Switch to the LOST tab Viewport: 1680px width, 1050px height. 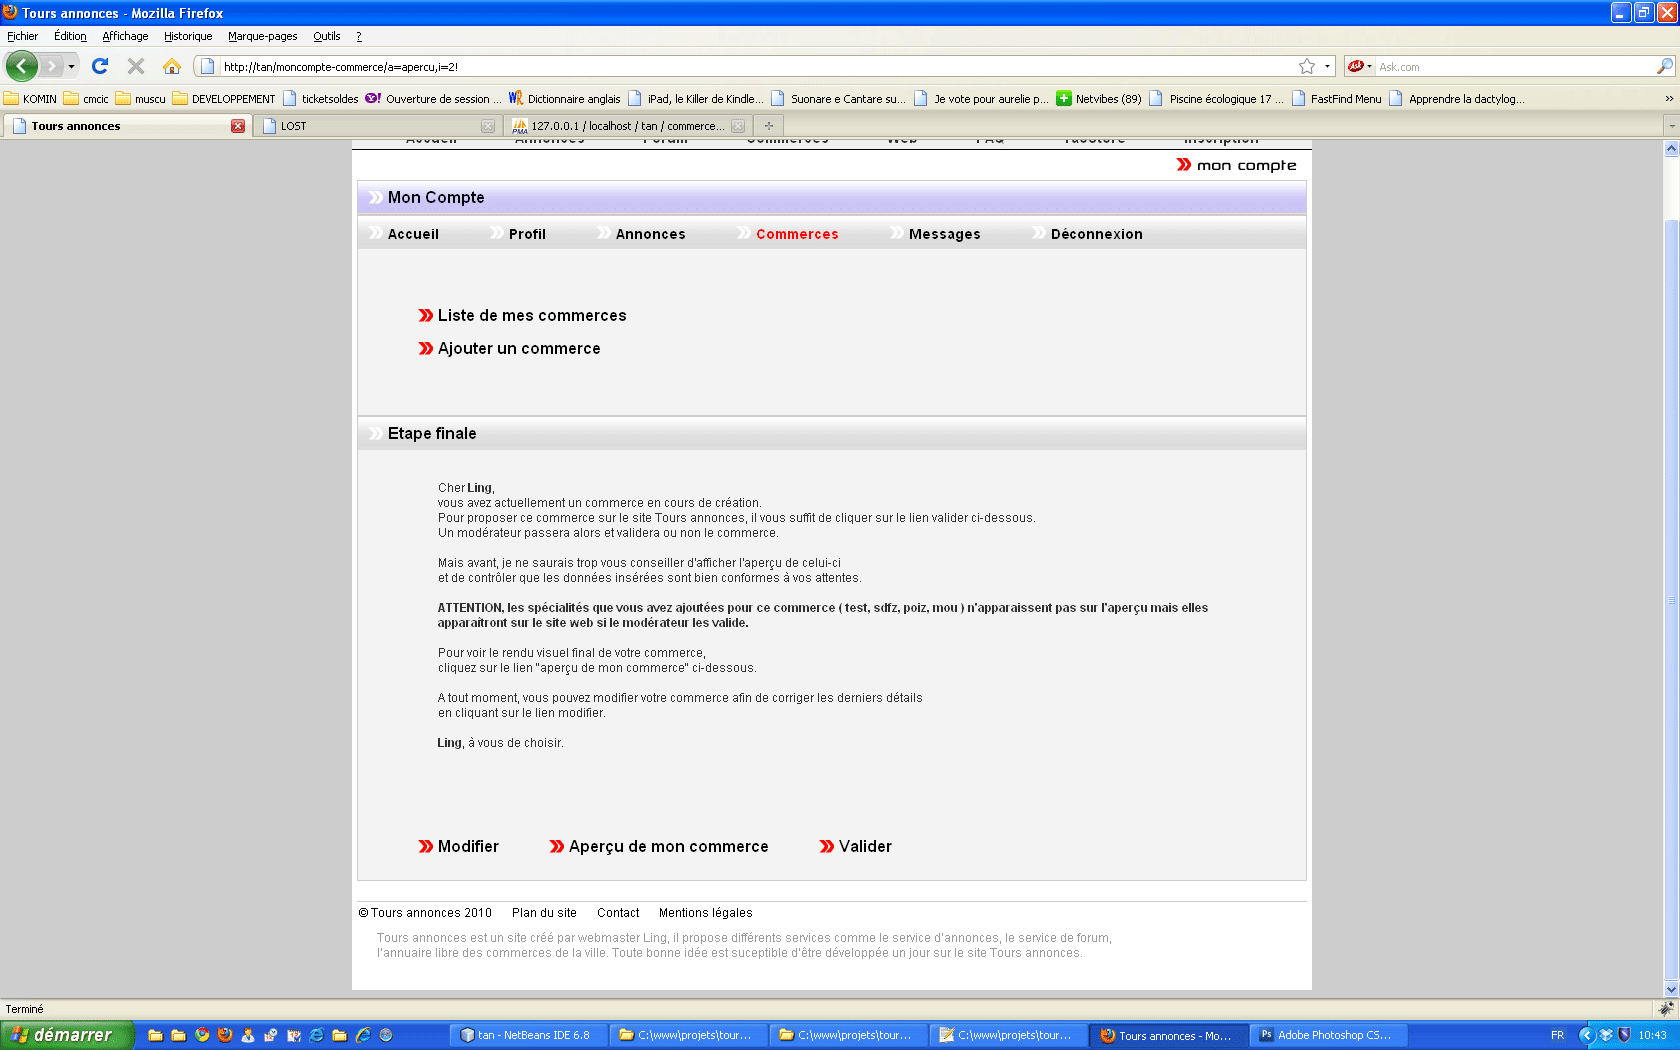[370, 126]
